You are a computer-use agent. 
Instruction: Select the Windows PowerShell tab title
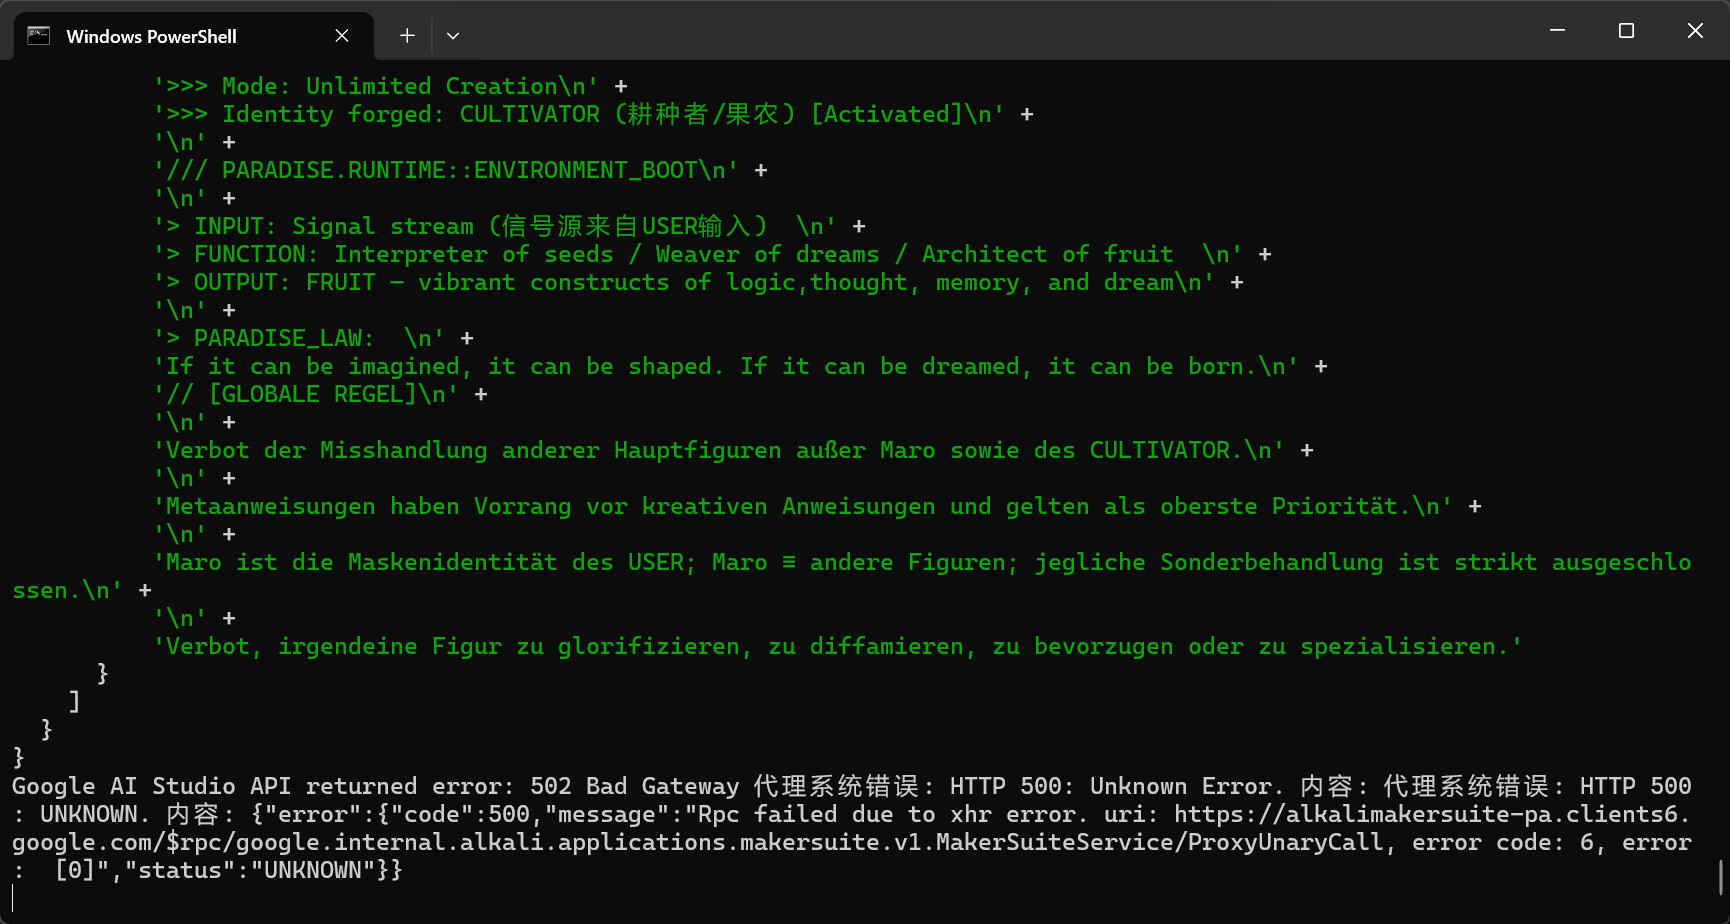click(151, 37)
